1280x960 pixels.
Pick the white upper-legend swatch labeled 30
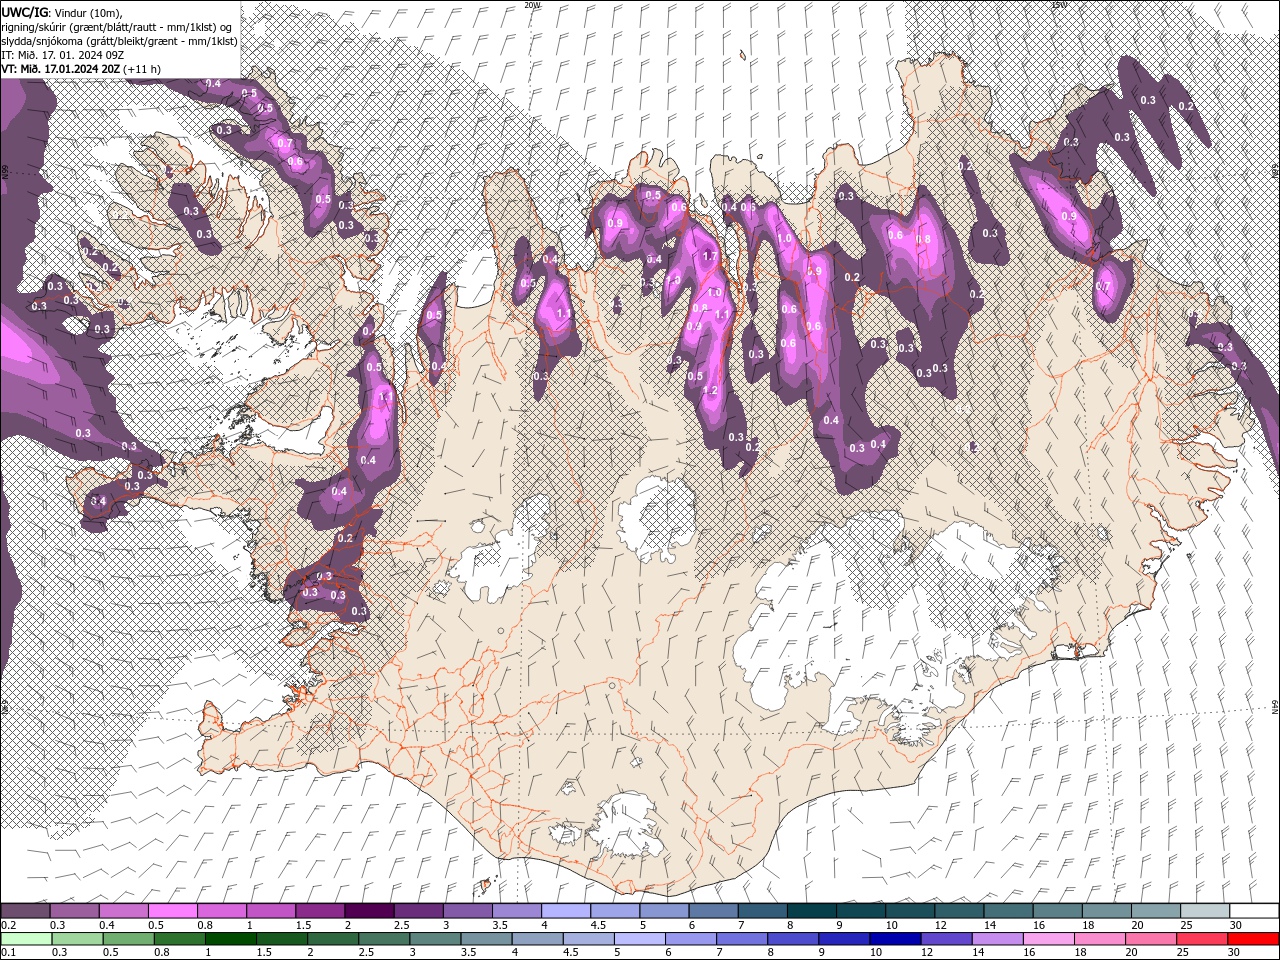pos(1254,911)
